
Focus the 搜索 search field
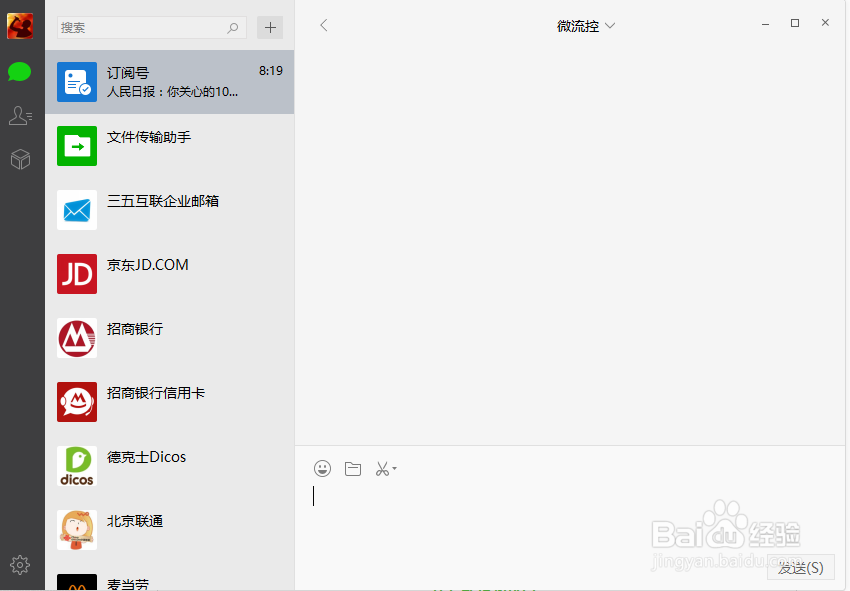tap(152, 28)
